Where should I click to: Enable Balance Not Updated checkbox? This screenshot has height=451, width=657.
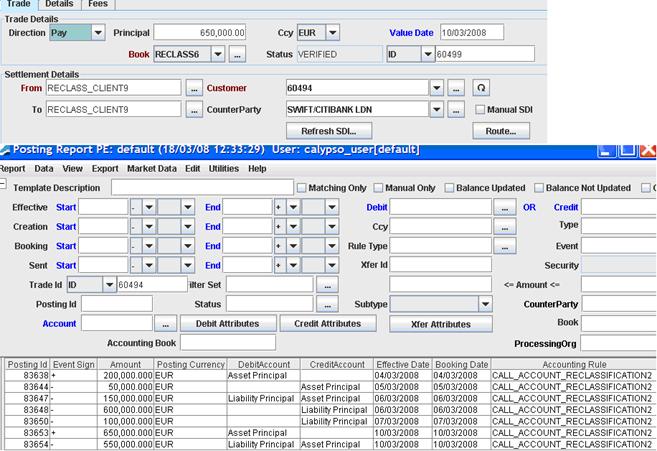point(539,188)
